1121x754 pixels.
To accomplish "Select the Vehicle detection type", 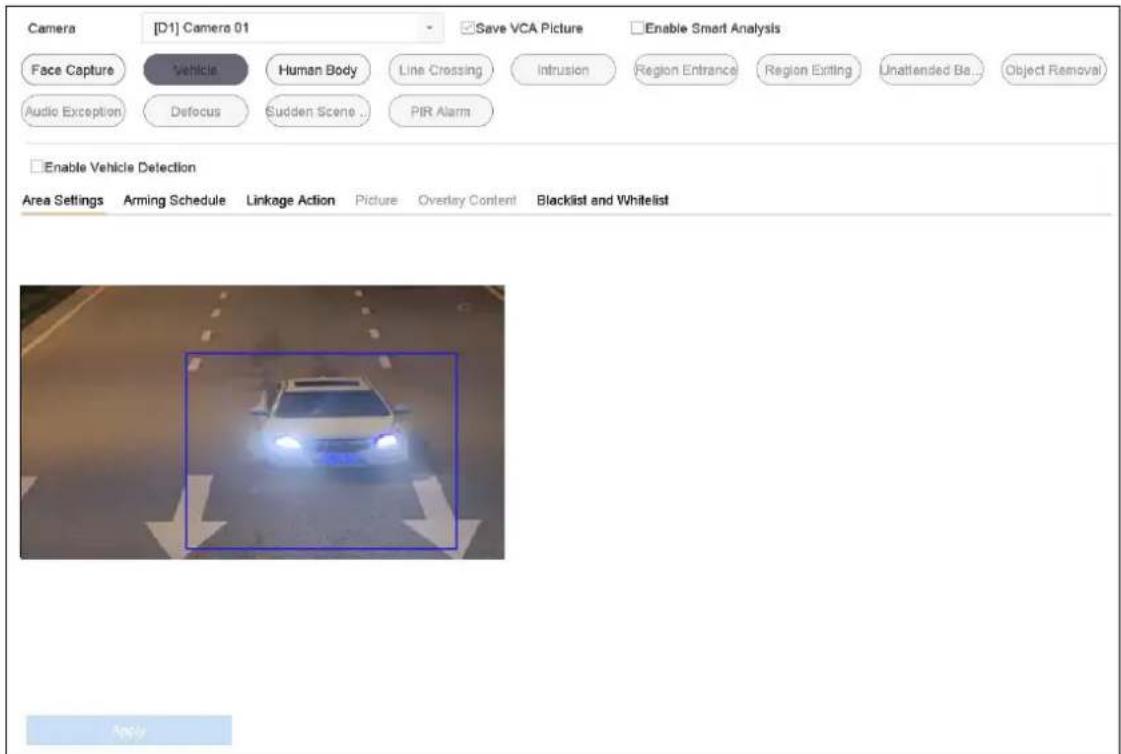I will click(196, 70).
